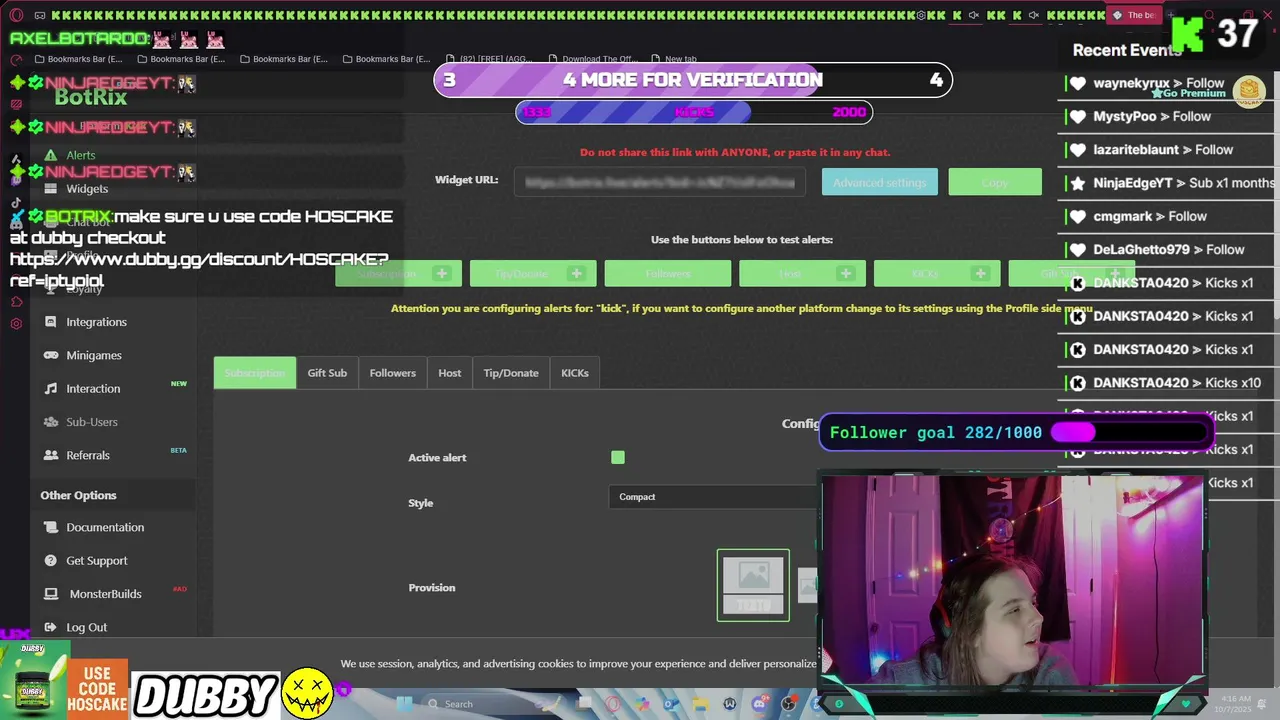Click the Windows Start icon in taskbar

click(x=404, y=704)
